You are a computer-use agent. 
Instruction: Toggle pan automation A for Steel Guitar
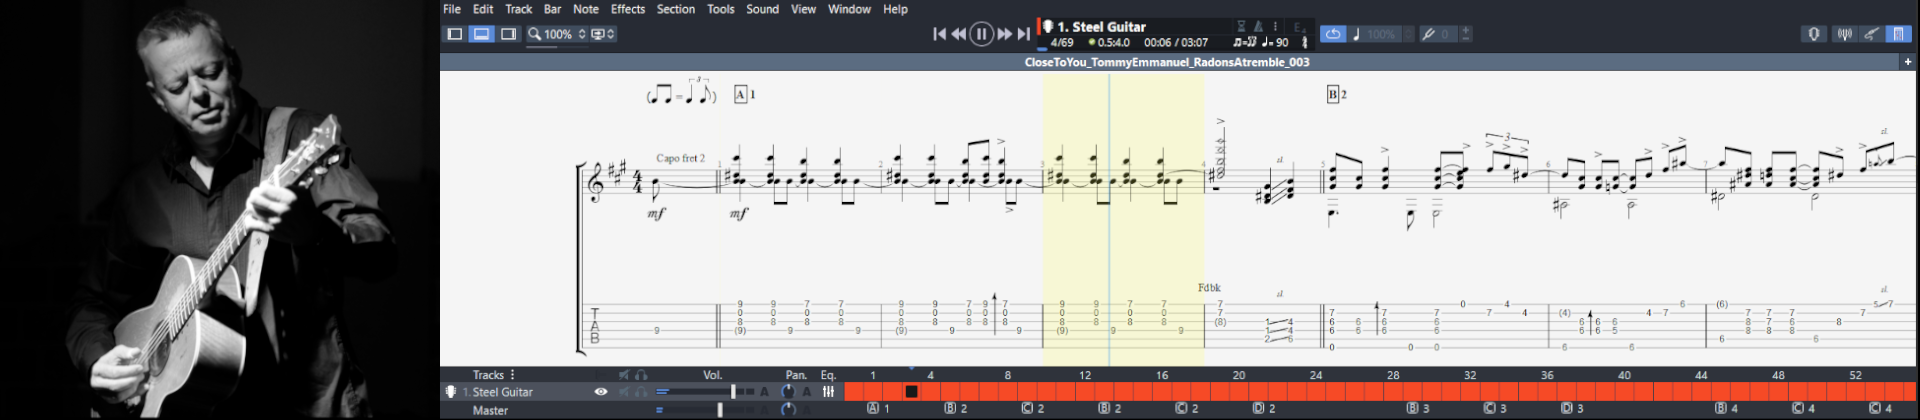pos(806,392)
